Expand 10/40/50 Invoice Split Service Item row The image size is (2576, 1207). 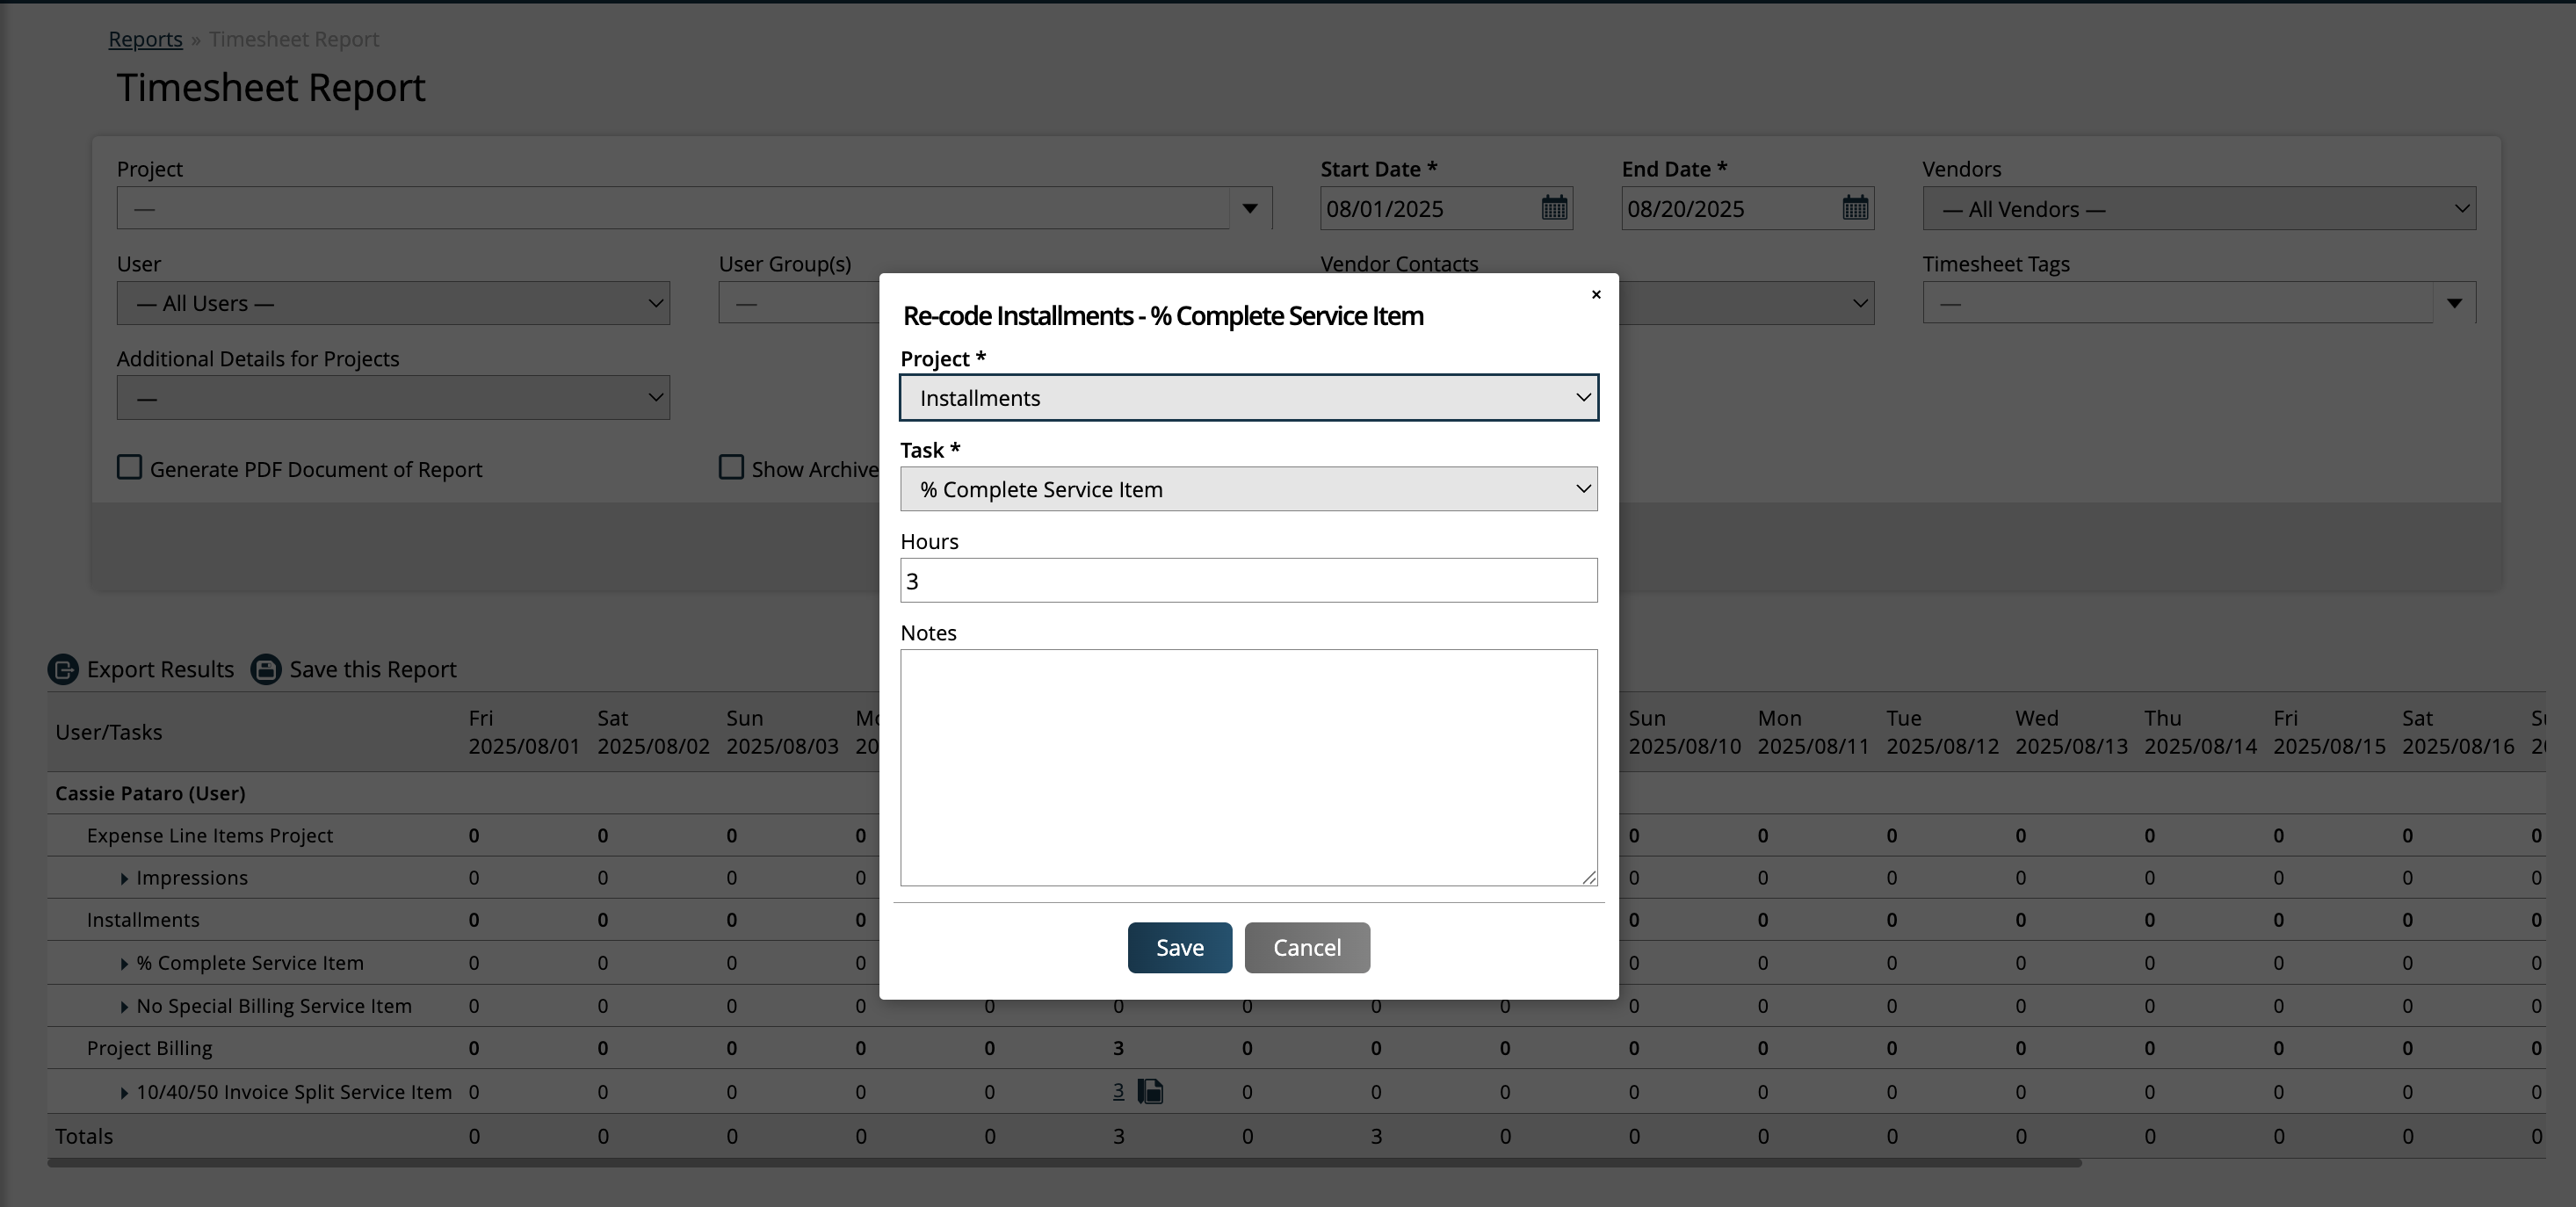click(124, 1093)
